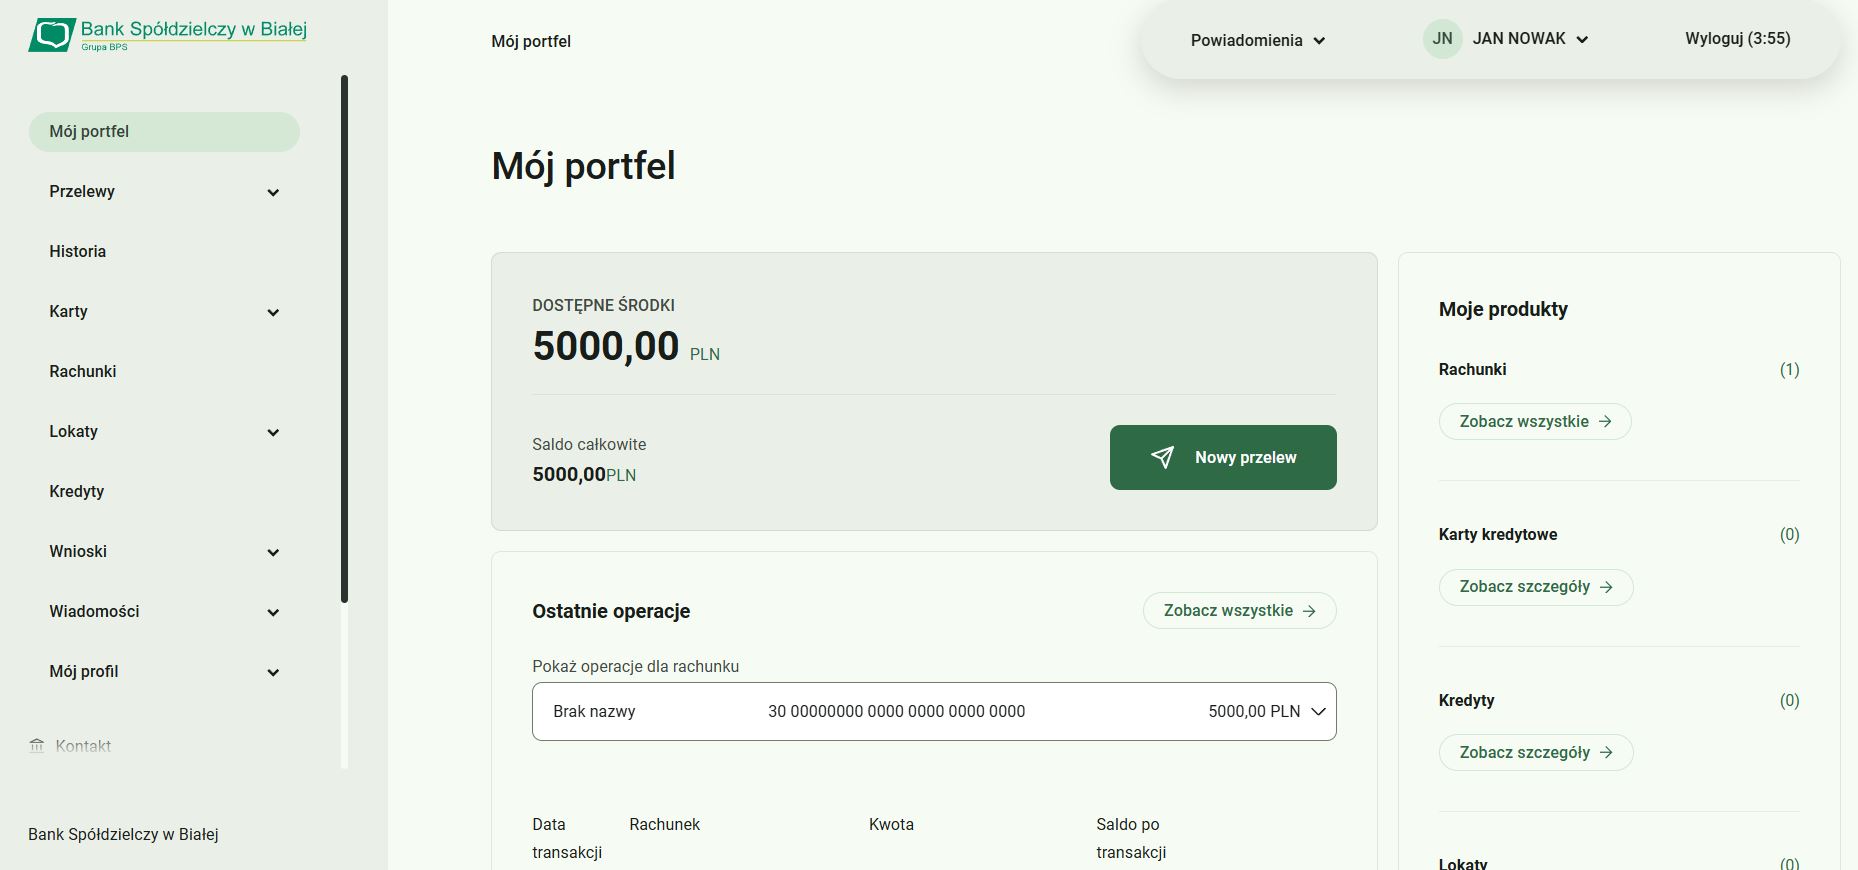Image resolution: width=1858 pixels, height=870 pixels.
Task: Expand the Lokaty menu section
Action: 272,432
